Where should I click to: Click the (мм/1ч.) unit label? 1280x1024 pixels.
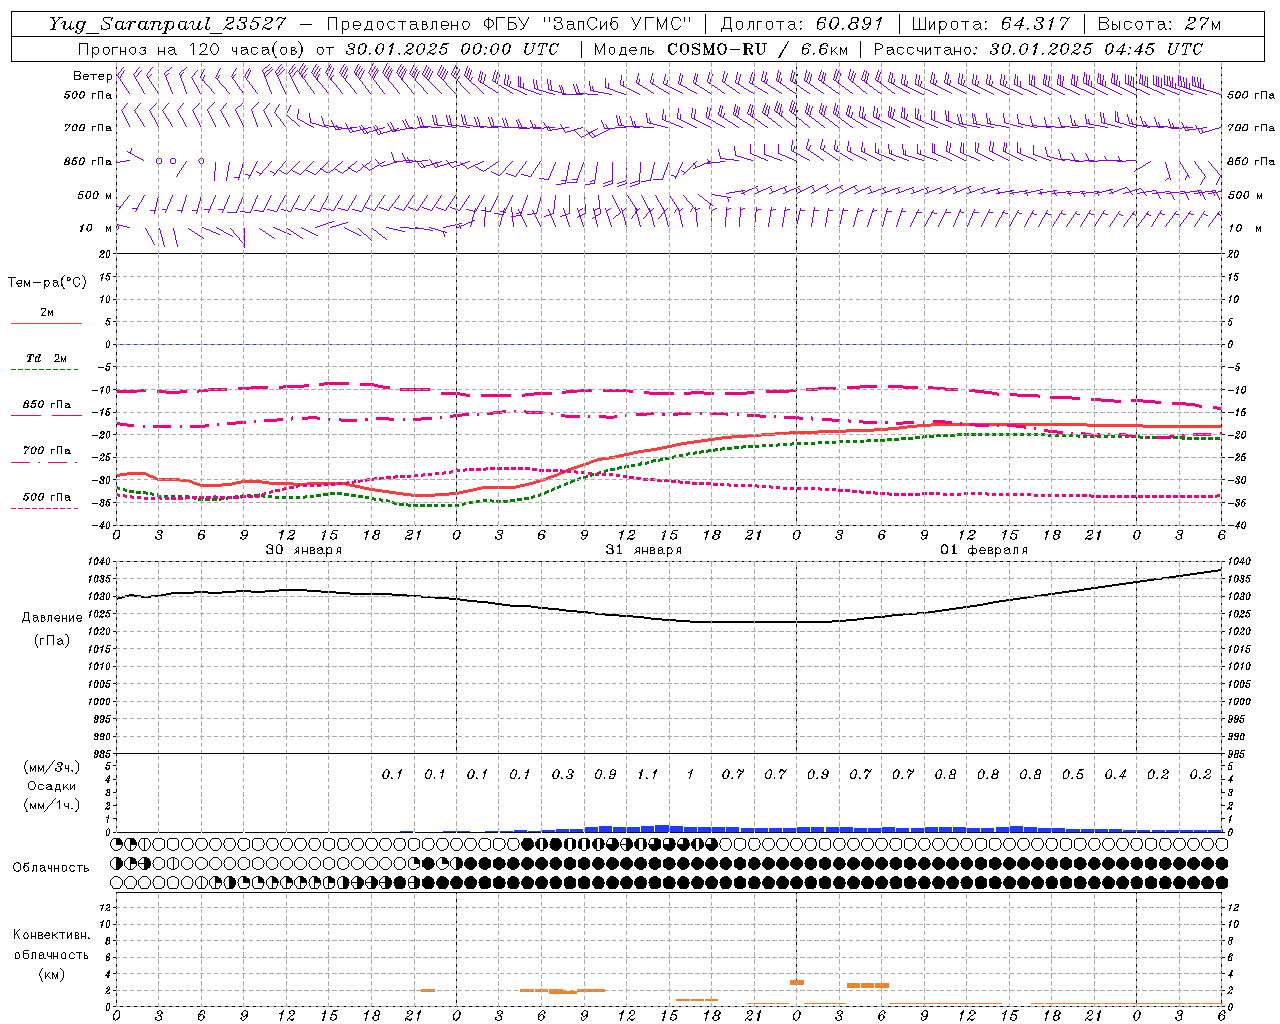tap(52, 805)
